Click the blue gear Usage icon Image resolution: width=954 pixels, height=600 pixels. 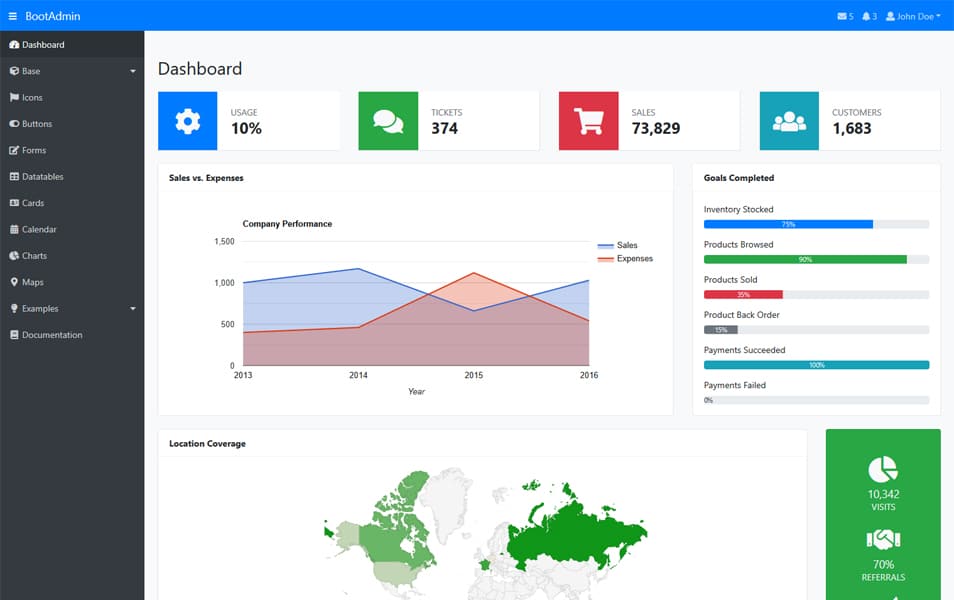[188, 121]
